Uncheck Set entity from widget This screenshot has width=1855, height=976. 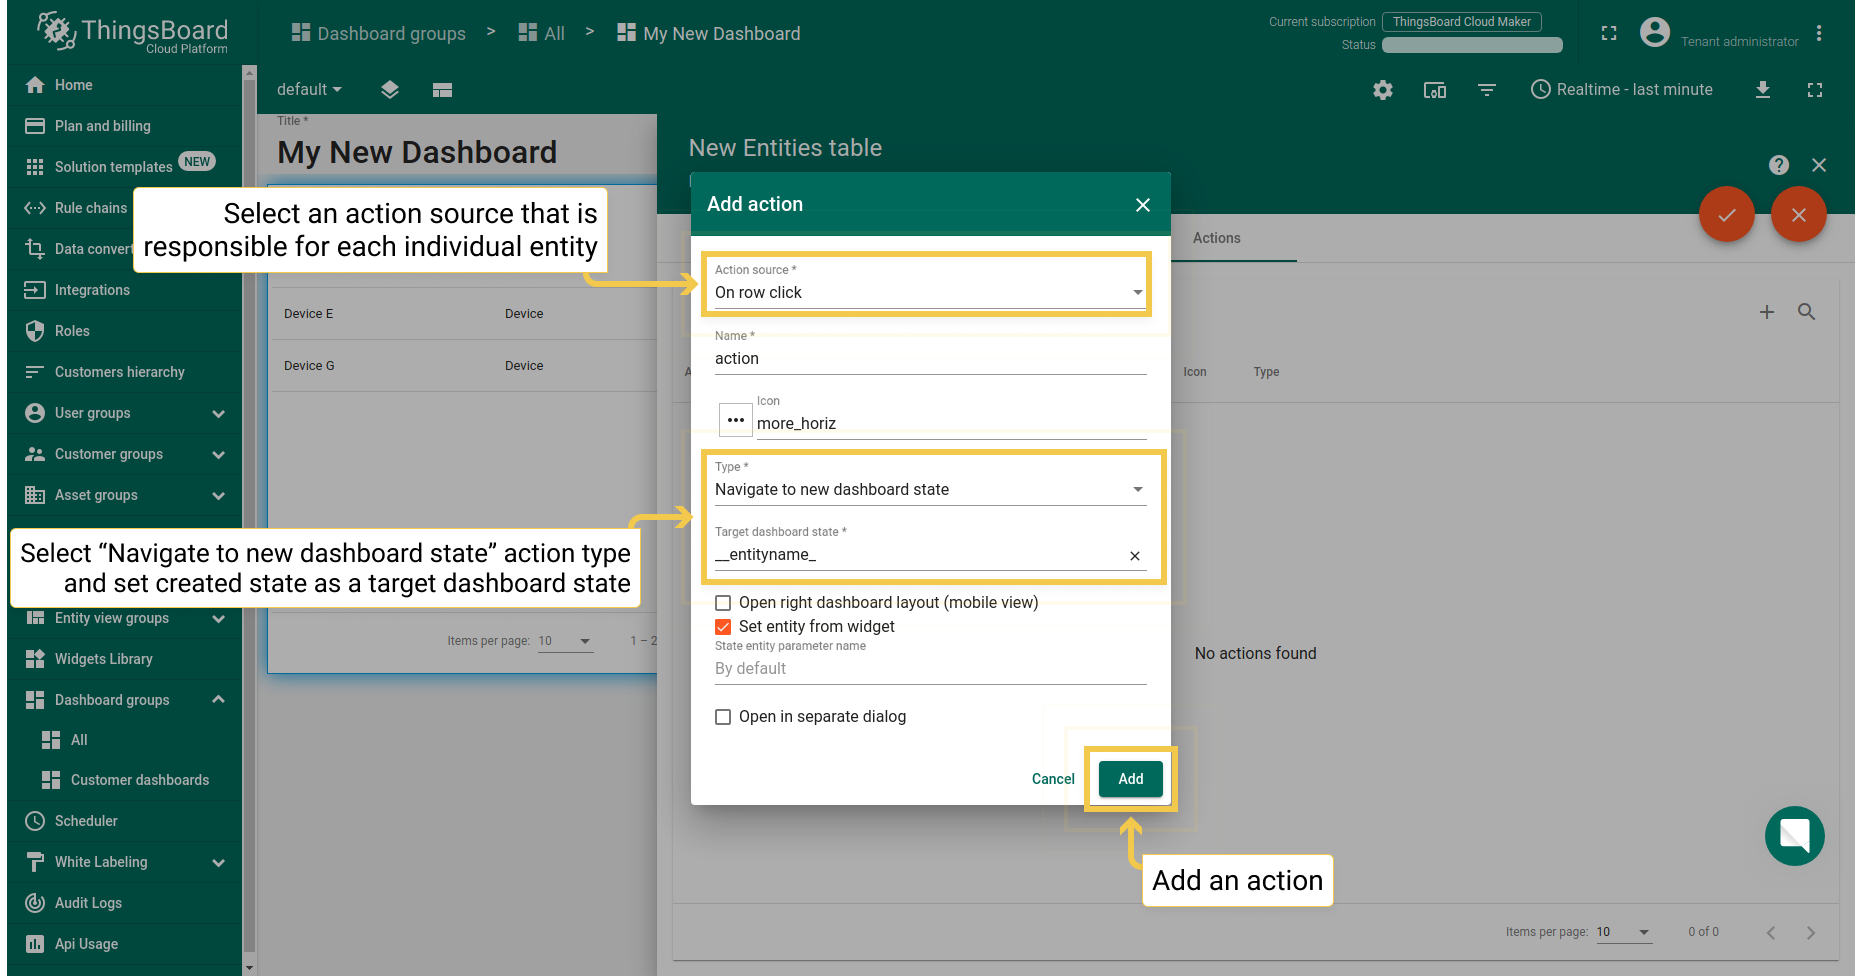pos(723,627)
